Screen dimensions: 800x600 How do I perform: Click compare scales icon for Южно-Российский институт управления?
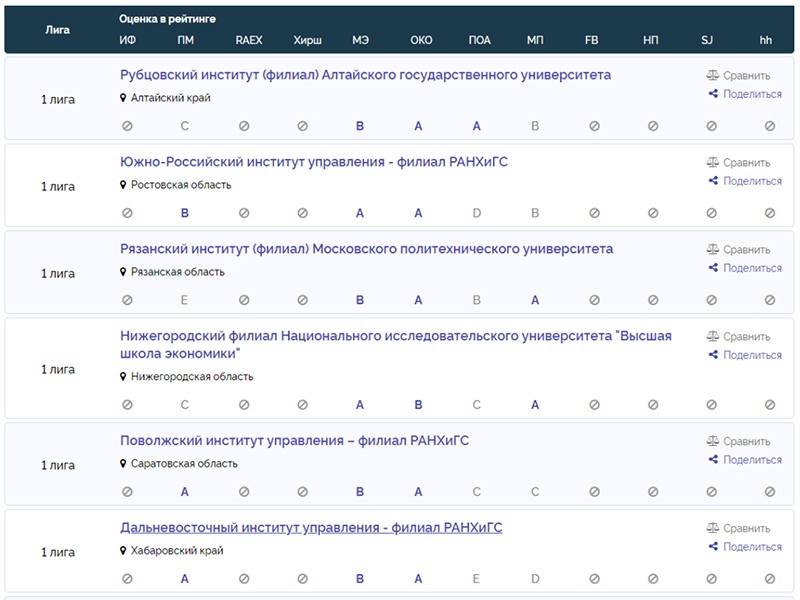713,162
